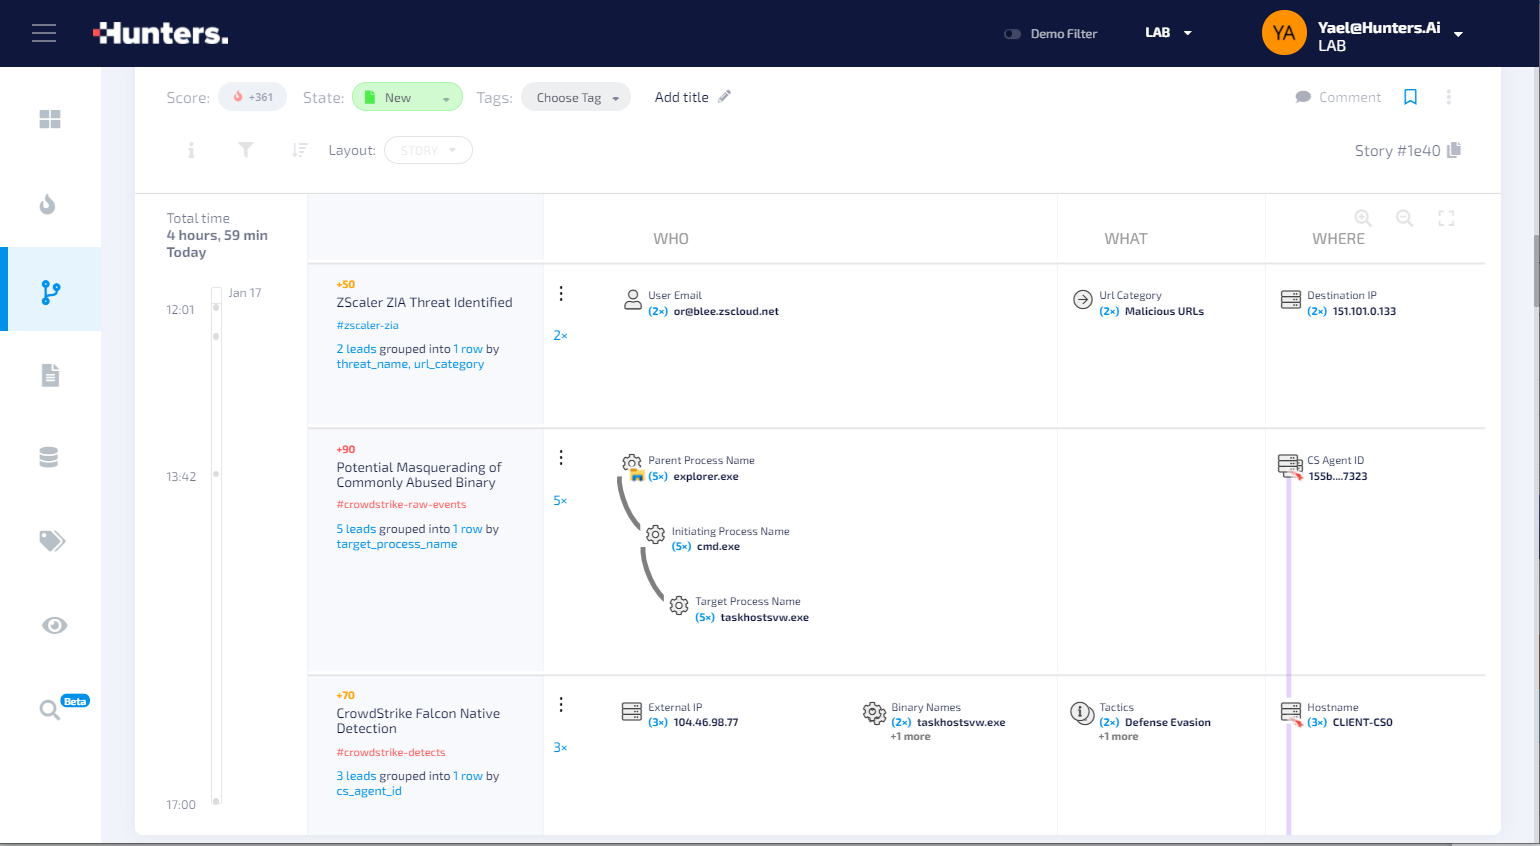Click the Hunters logo
The width and height of the screenshot is (1540, 846).
161,33
